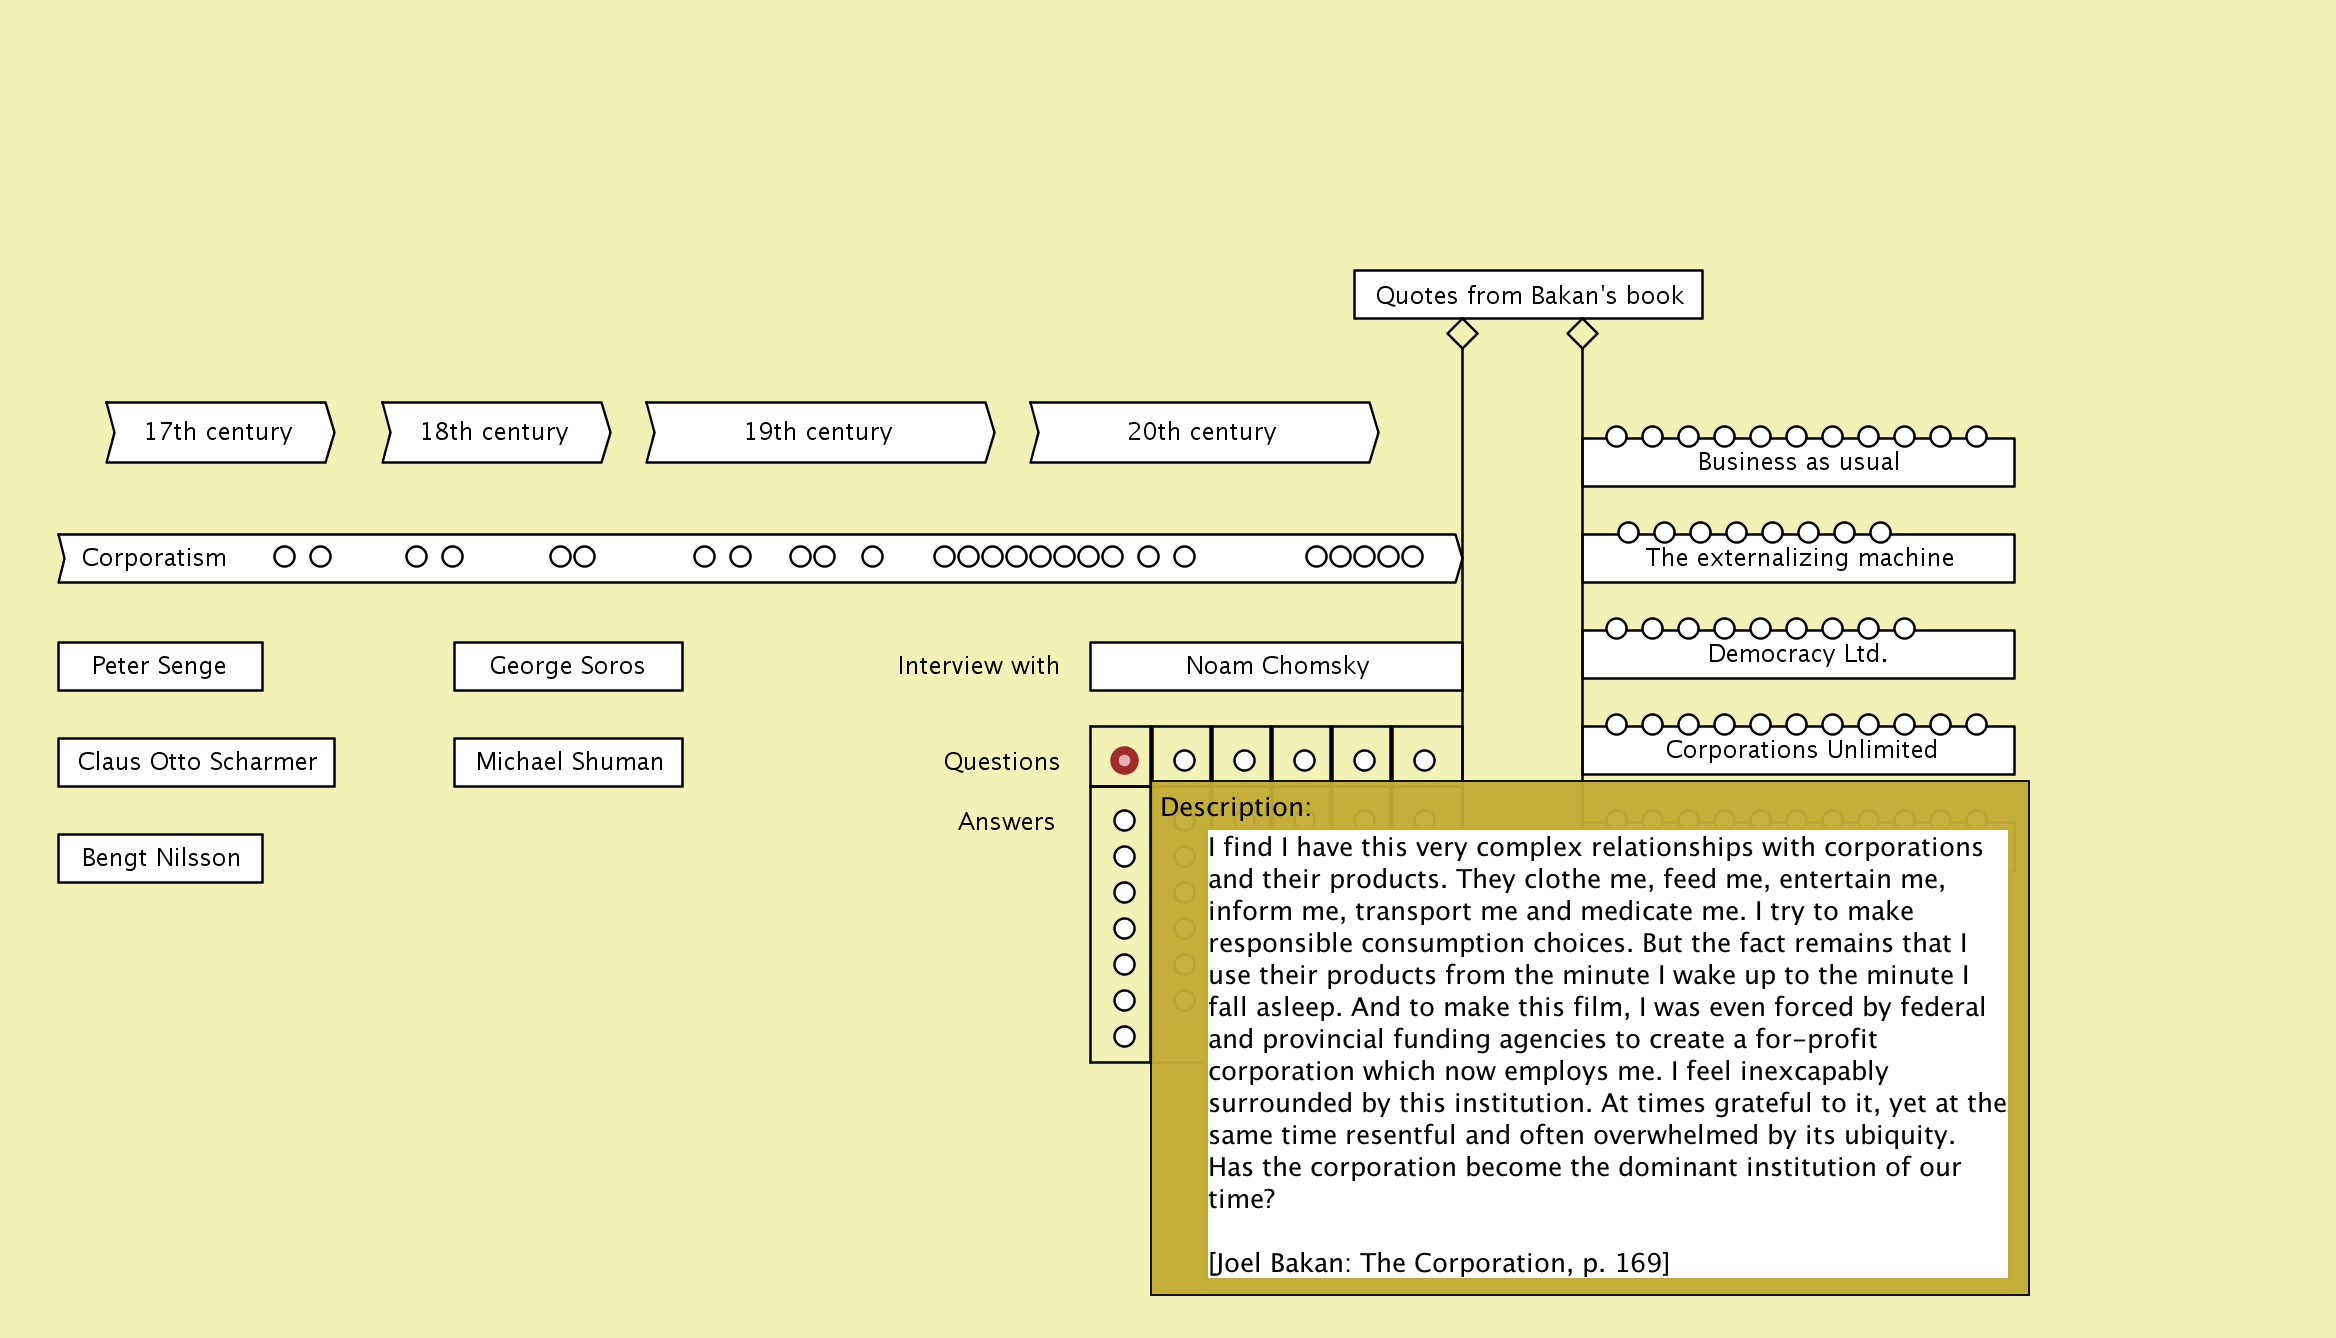Open Quotes from Bakan's book box

coord(1528,295)
